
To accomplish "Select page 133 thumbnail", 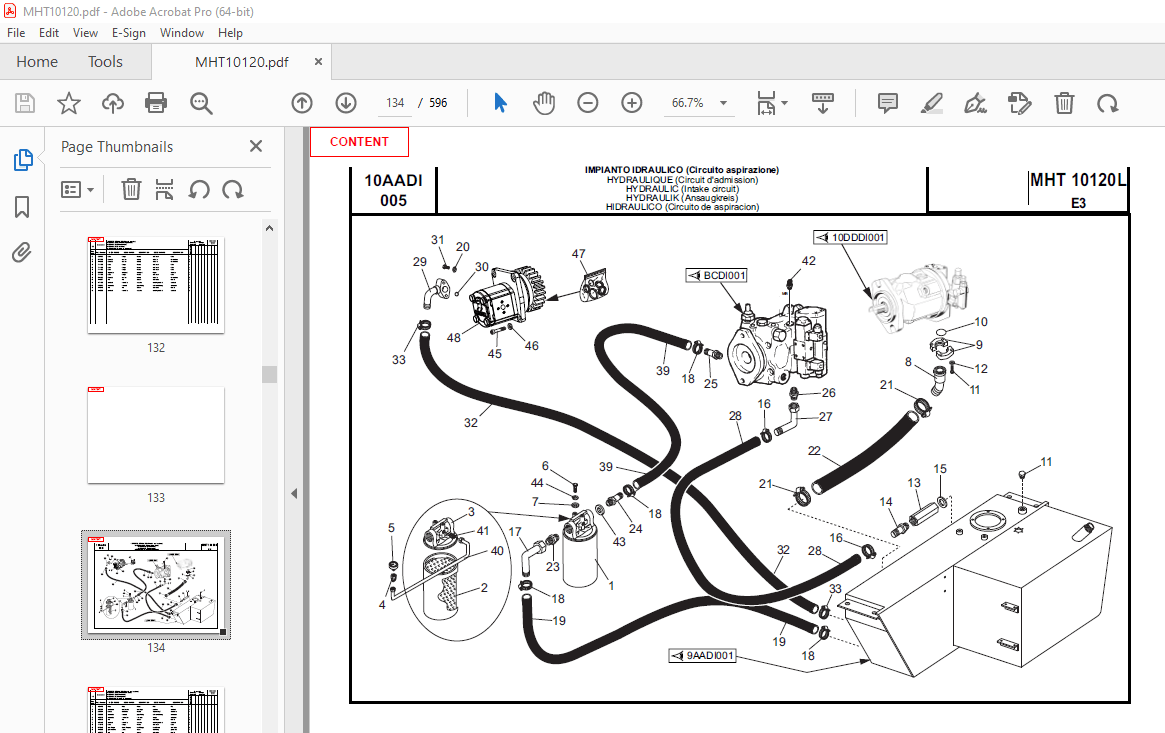I will point(155,435).
